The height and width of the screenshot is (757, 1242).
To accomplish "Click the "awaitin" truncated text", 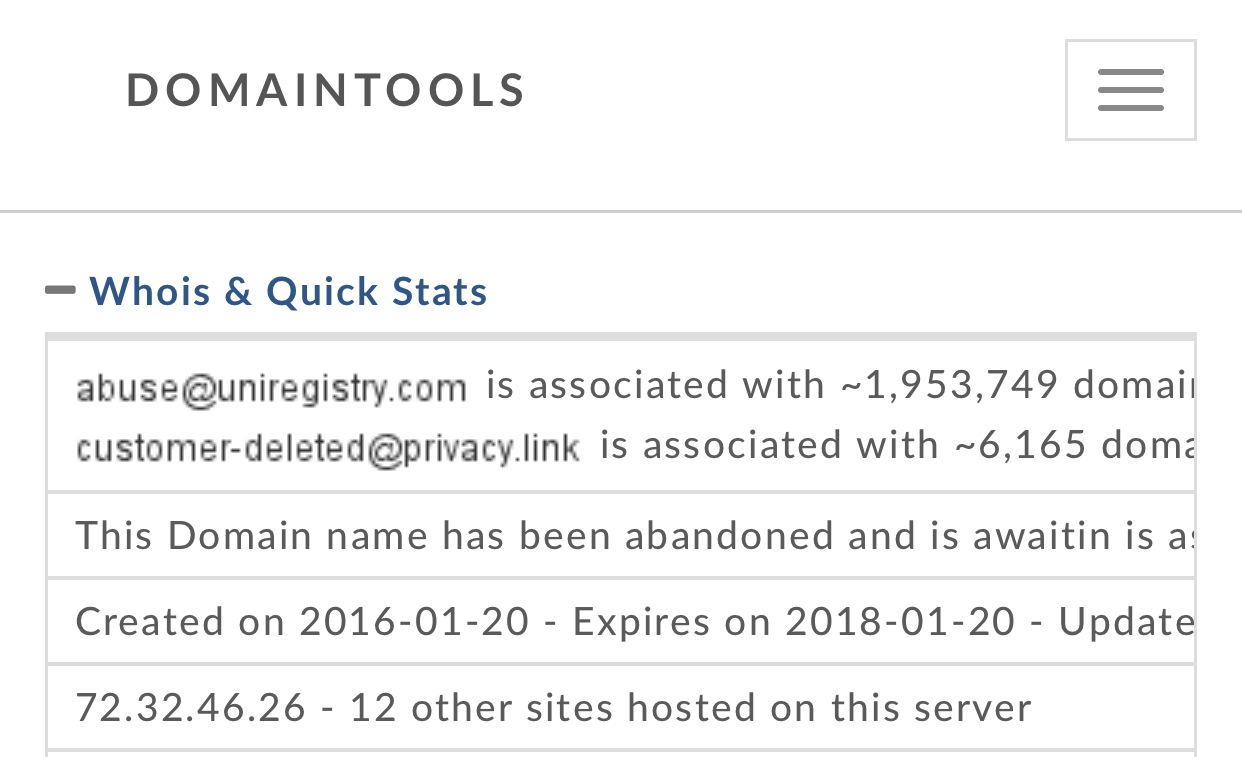I will tap(1043, 535).
